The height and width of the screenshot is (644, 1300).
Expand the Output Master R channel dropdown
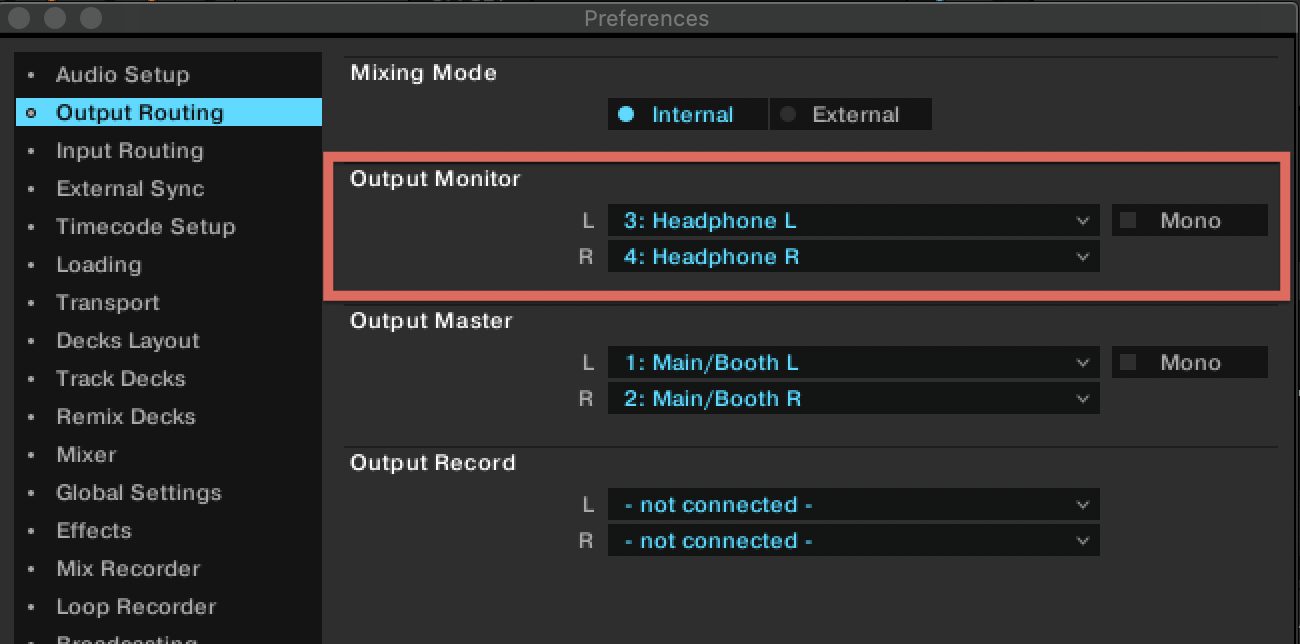pos(853,399)
